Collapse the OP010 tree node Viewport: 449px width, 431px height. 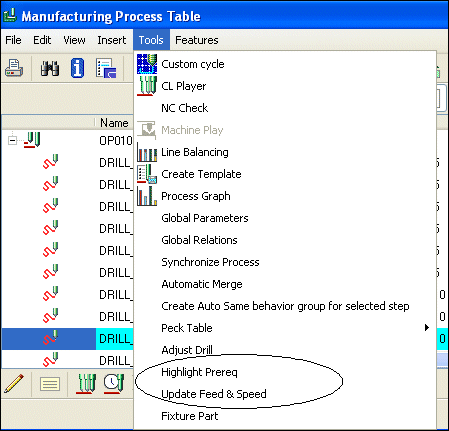point(12,141)
